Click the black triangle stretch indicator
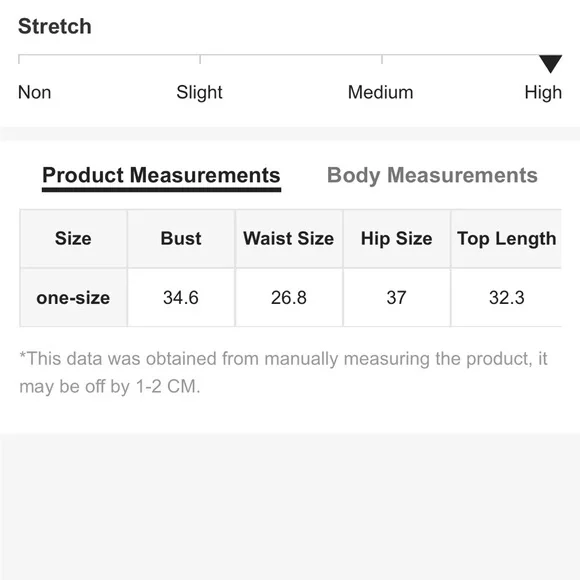The width and height of the screenshot is (580, 580). 550,64
